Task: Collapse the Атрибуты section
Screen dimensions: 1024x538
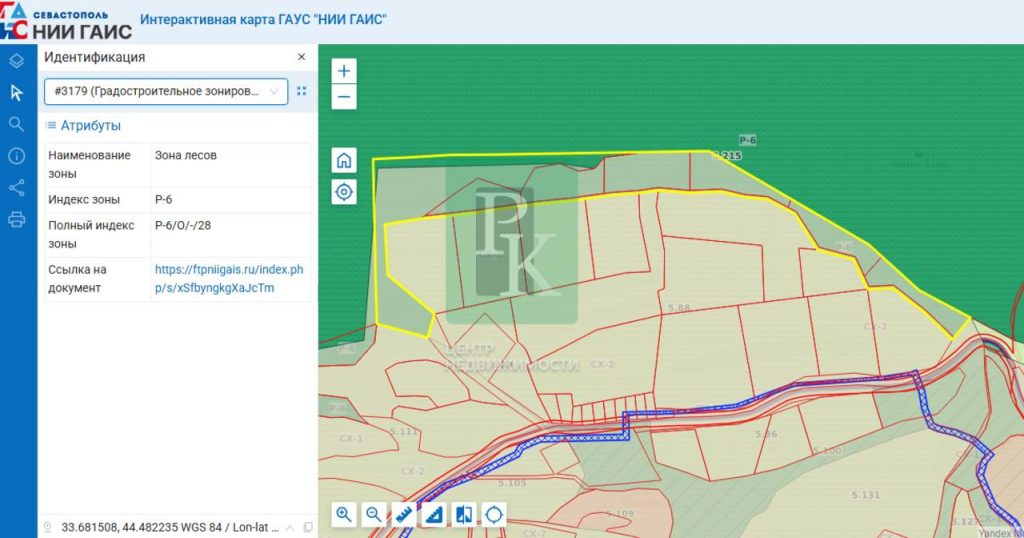Action: click(x=84, y=126)
